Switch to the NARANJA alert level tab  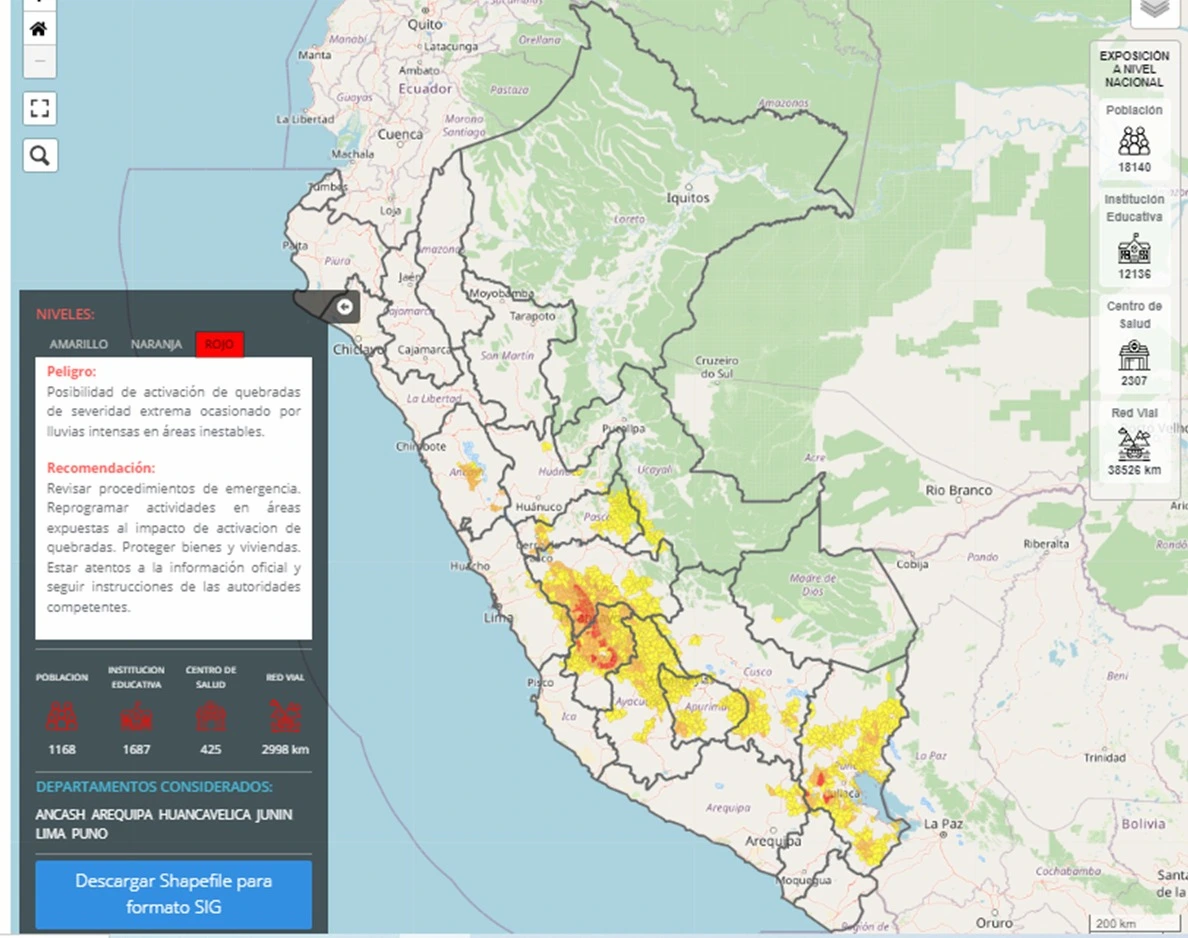tap(156, 344)
